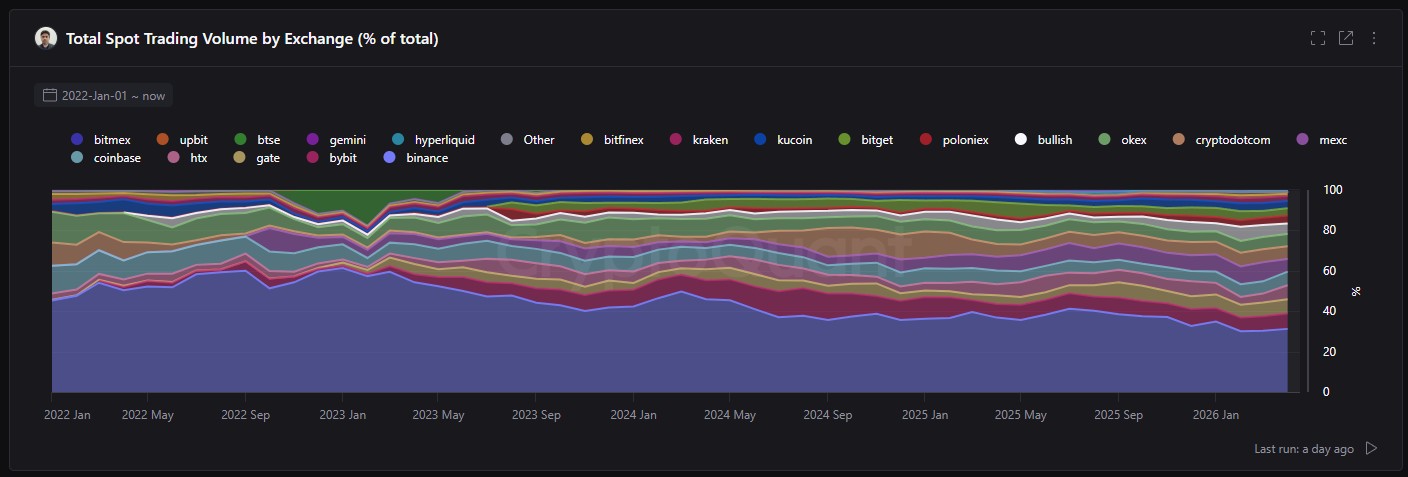1408x477 pixels.
Task: Click the mexc purple legend marker
Action: 1302,140
